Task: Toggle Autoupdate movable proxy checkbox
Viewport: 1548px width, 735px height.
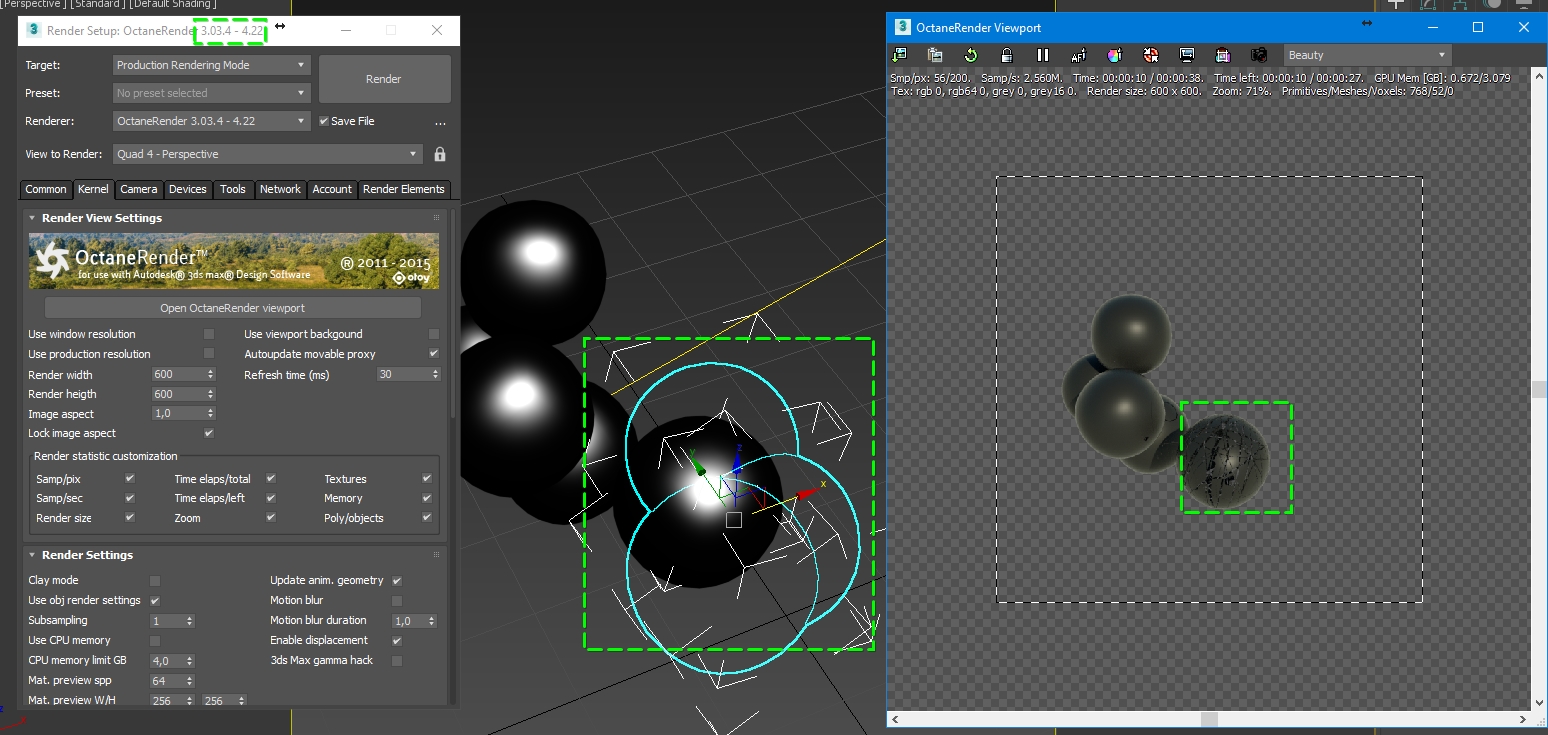Action: point(434,354)
